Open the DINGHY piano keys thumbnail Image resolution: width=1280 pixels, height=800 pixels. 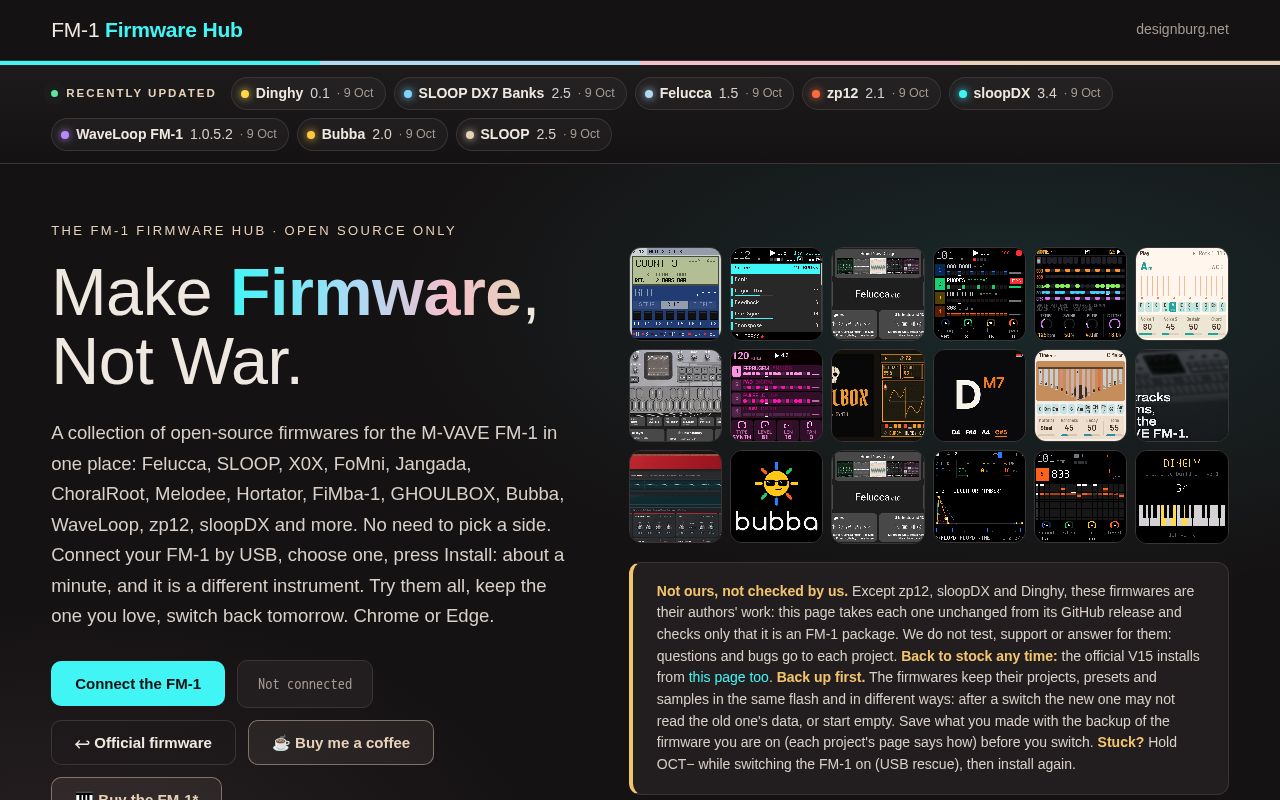pyautogui.click(x=1182, y=497)
